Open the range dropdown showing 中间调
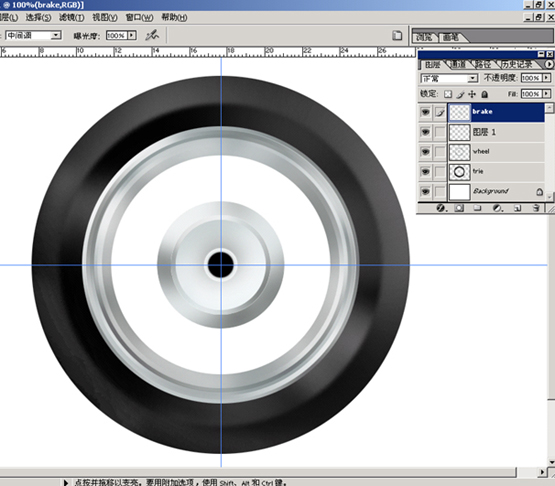555x486 pixels. [33, 35]
